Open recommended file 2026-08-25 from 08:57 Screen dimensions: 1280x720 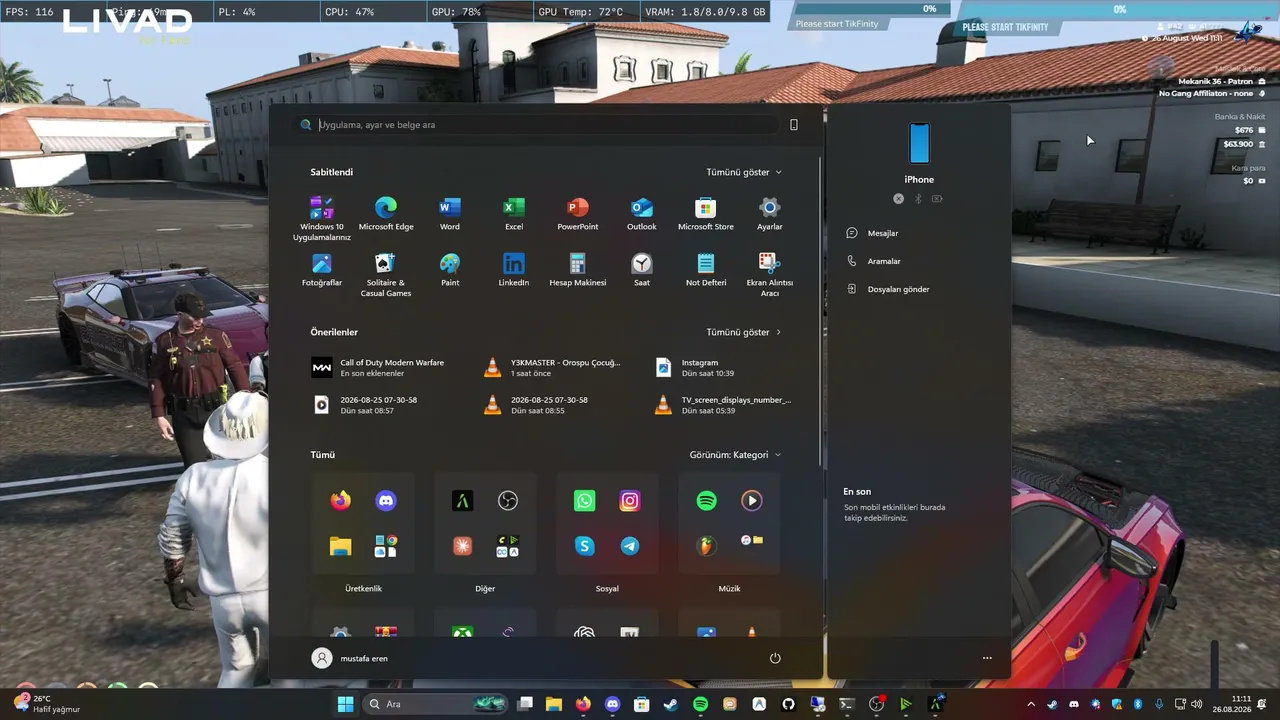tap(364, 405)
